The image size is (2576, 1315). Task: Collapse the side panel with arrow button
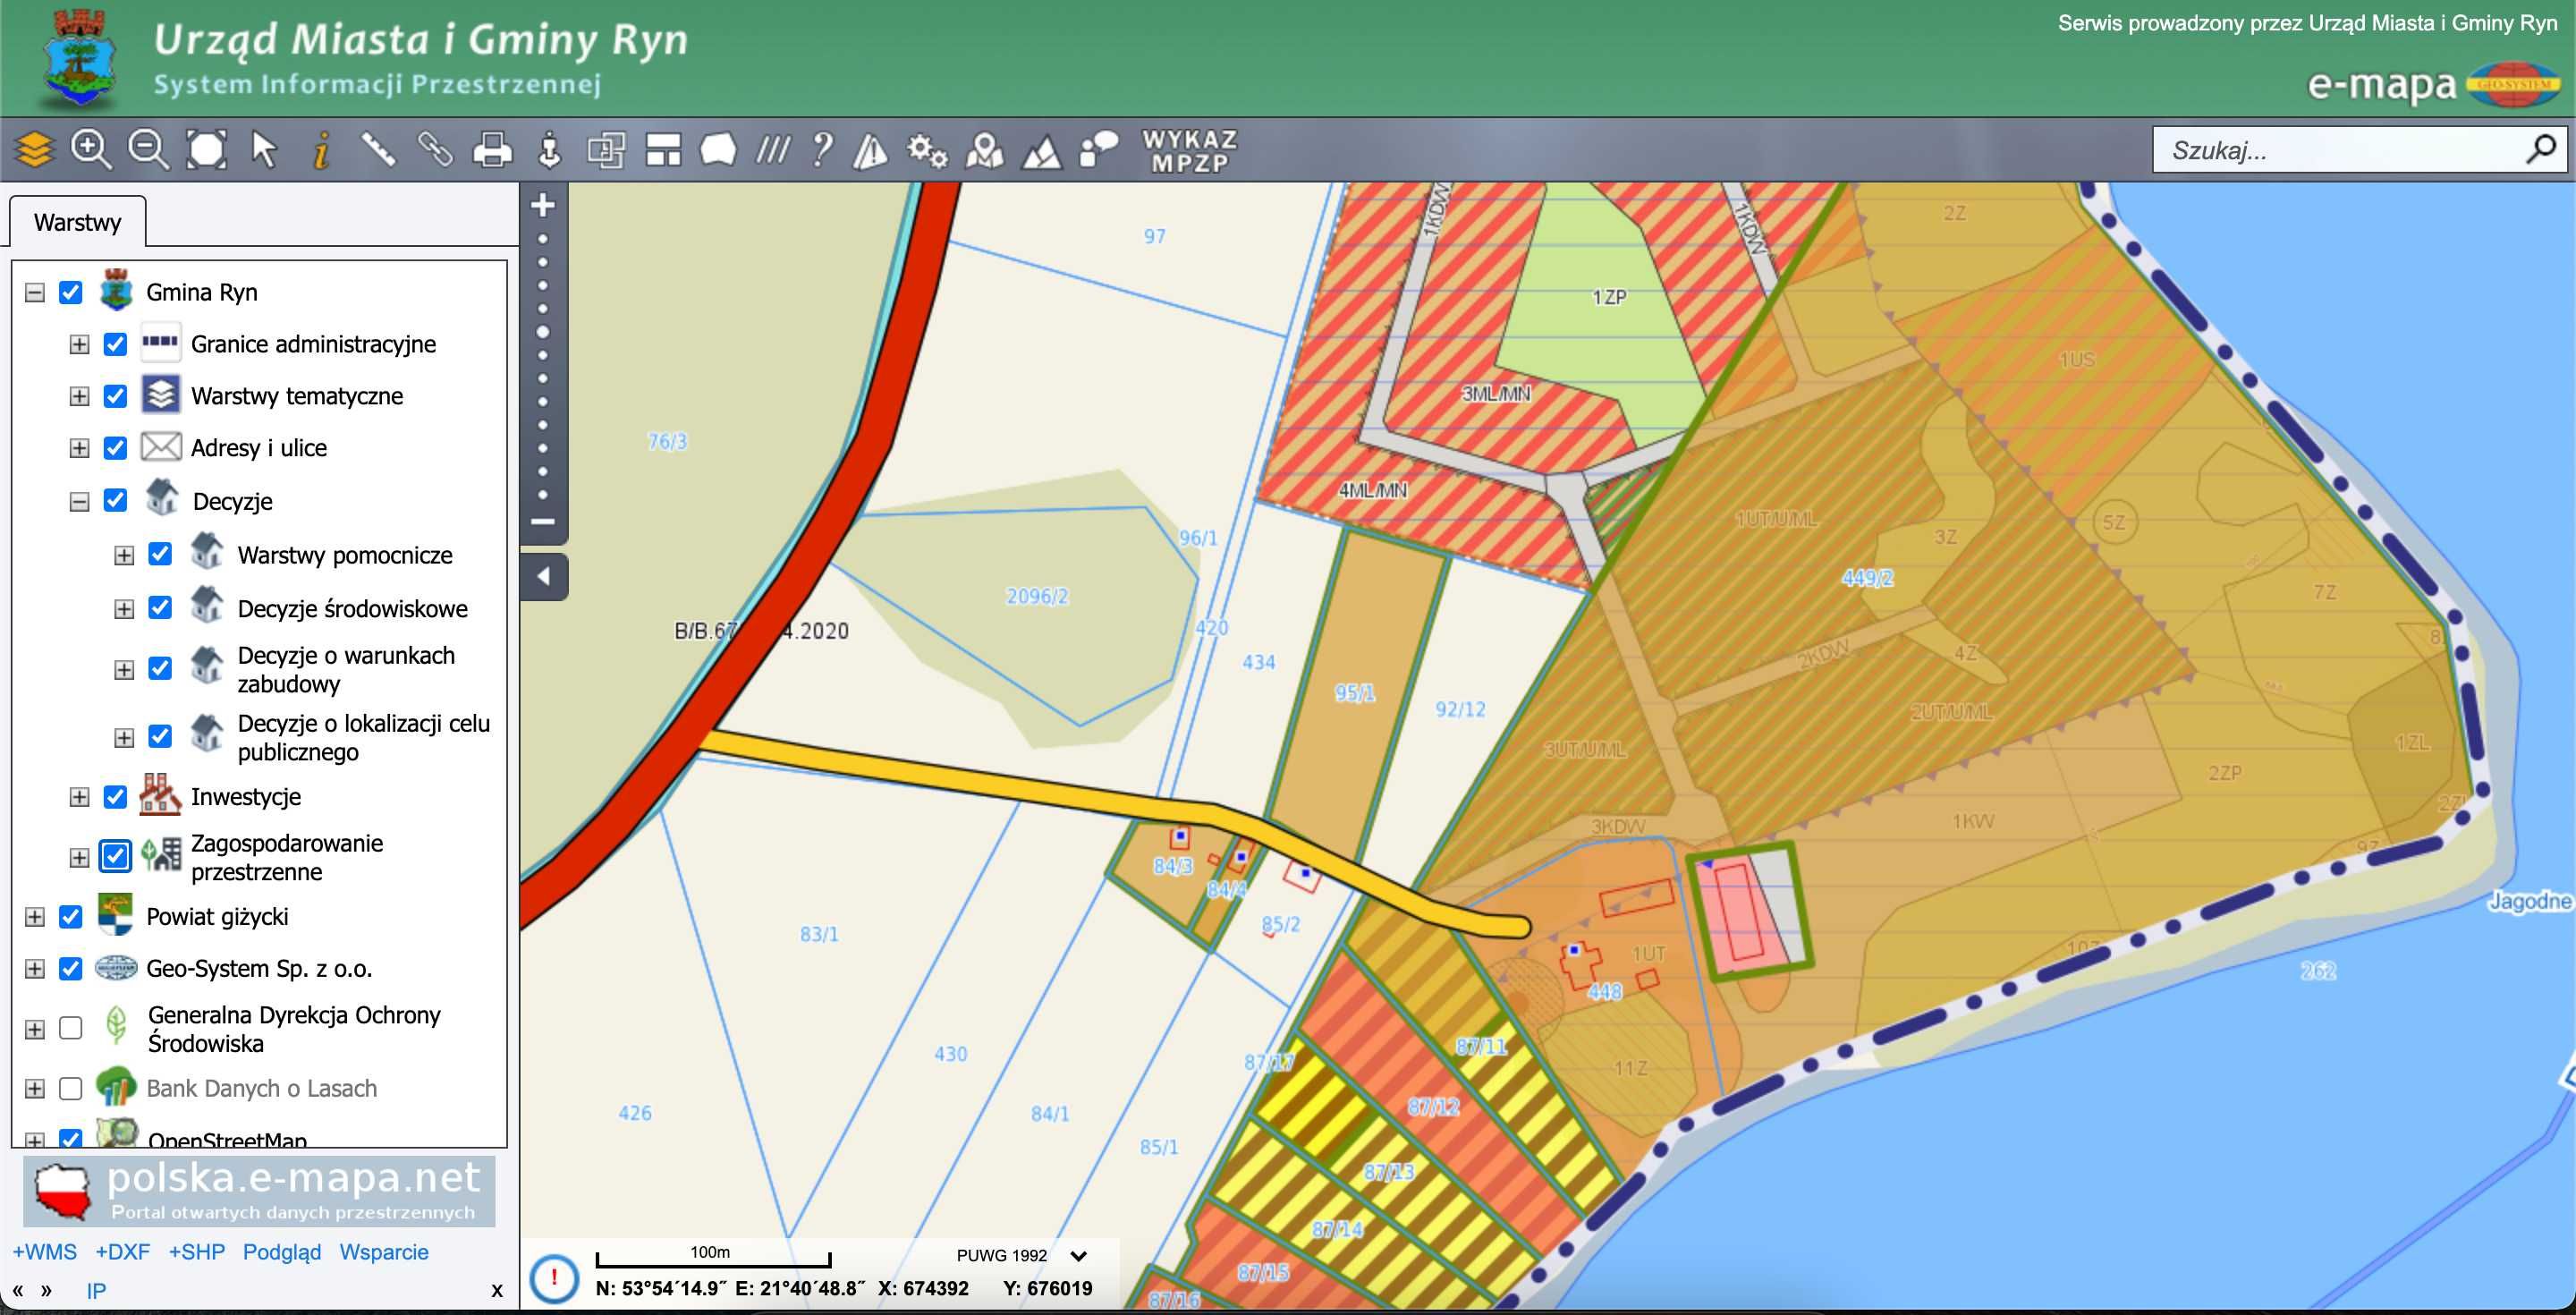(x=544, y=577)
